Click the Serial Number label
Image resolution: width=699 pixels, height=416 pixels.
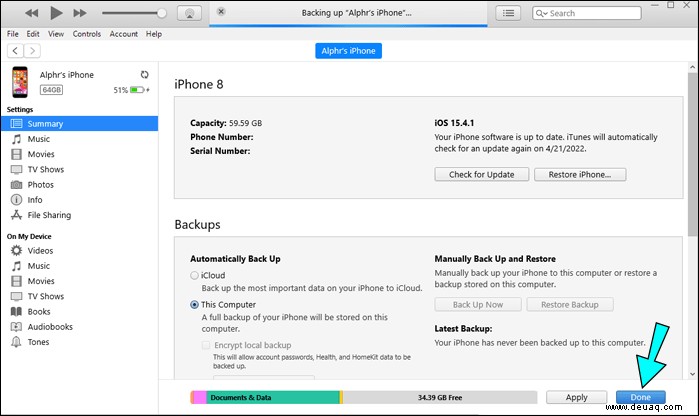click(x=220, y=151)
